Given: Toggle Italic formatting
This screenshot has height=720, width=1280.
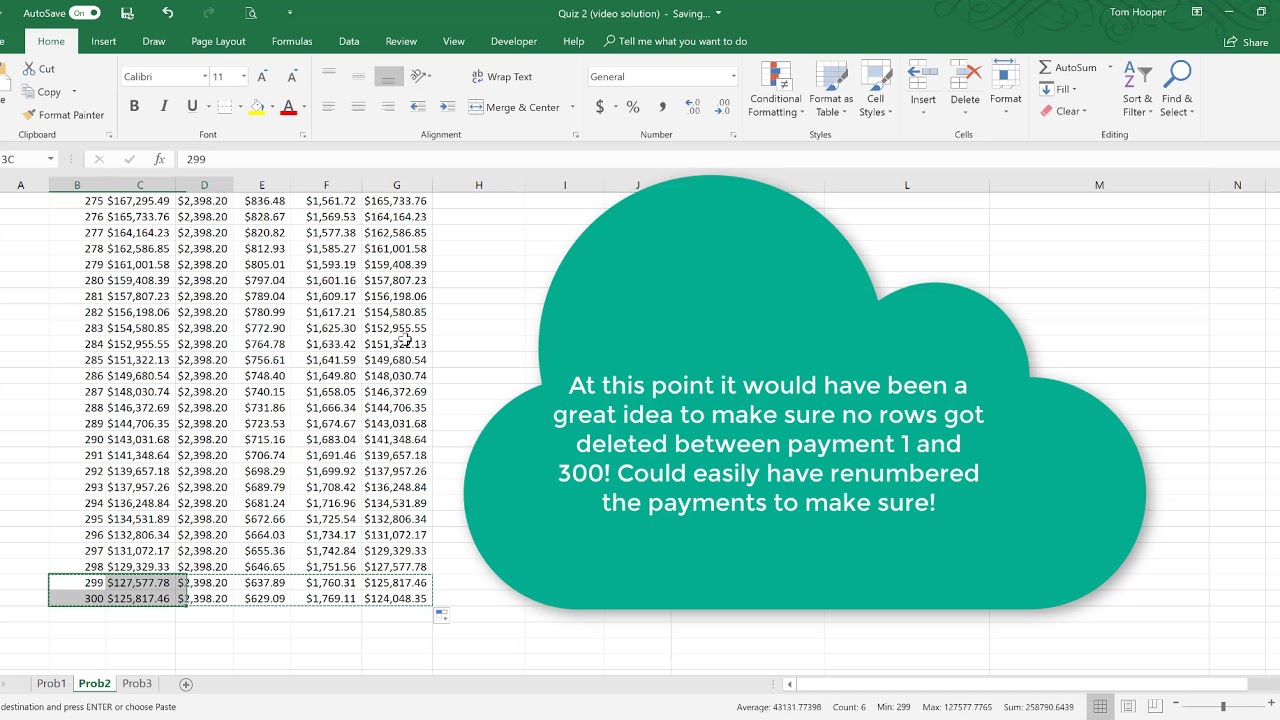Looking at the screenshot, I should click(x=163, y=107).
